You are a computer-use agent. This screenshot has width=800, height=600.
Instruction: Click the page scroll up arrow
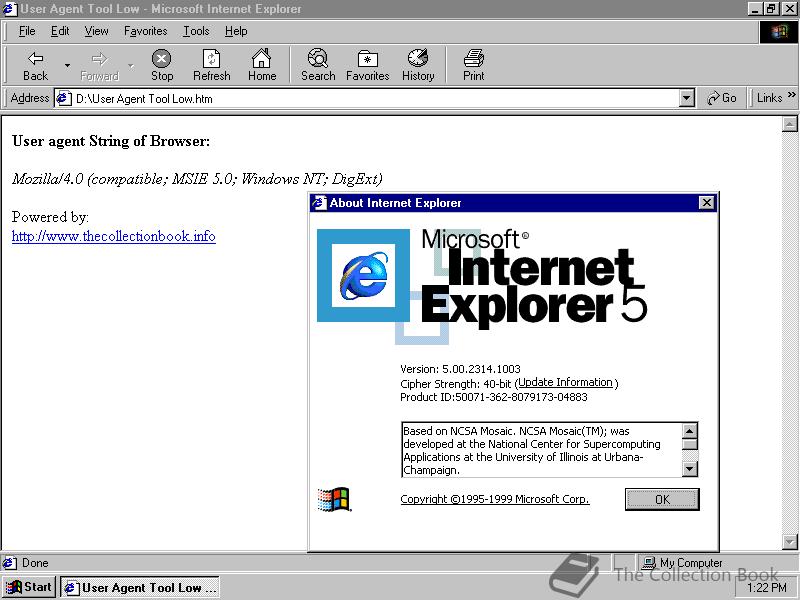[789, 123]
